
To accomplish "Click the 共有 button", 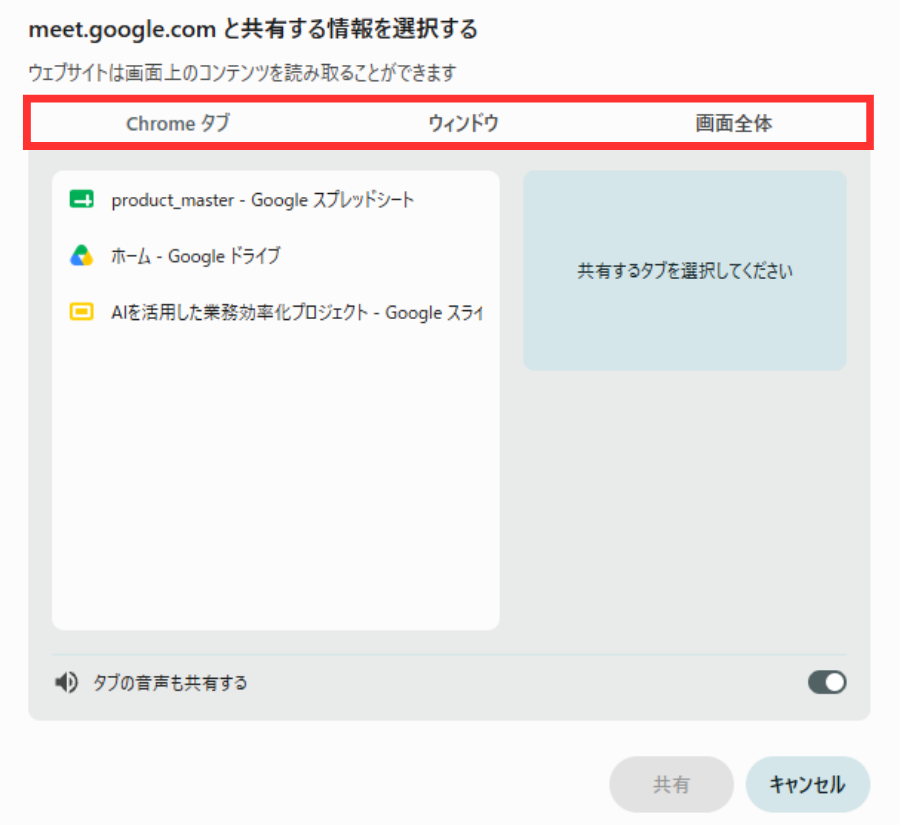I will click(x=671, y=784).
